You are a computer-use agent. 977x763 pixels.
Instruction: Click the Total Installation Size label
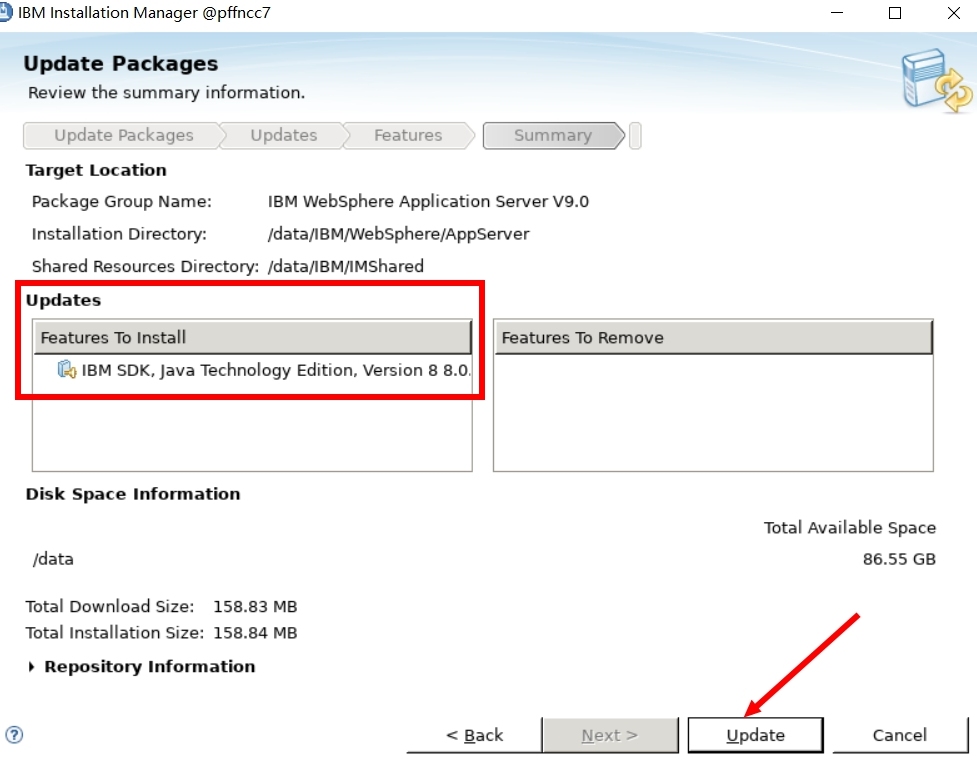[x=115, y=633]
